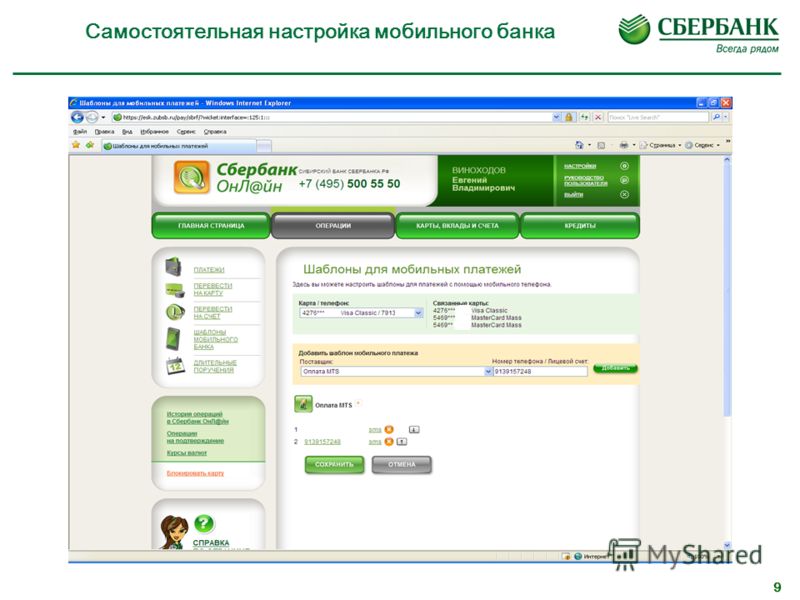Image resolution: width=800 pixels, height=600 pixels.
Task: Open История операций в Сбербанк ОнЛ@йн link
Action: [x=198, y=418]
